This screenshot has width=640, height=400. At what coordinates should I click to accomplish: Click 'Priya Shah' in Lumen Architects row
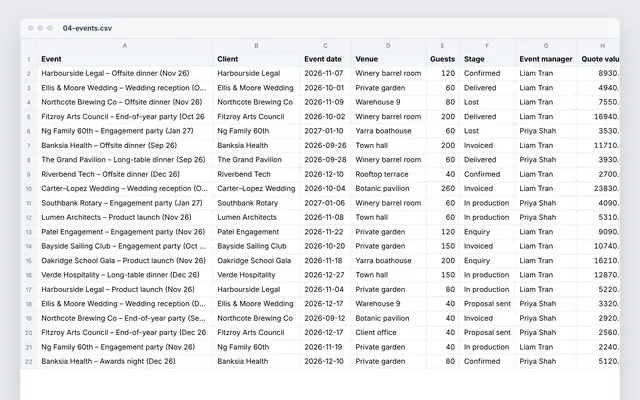(546, 217)
